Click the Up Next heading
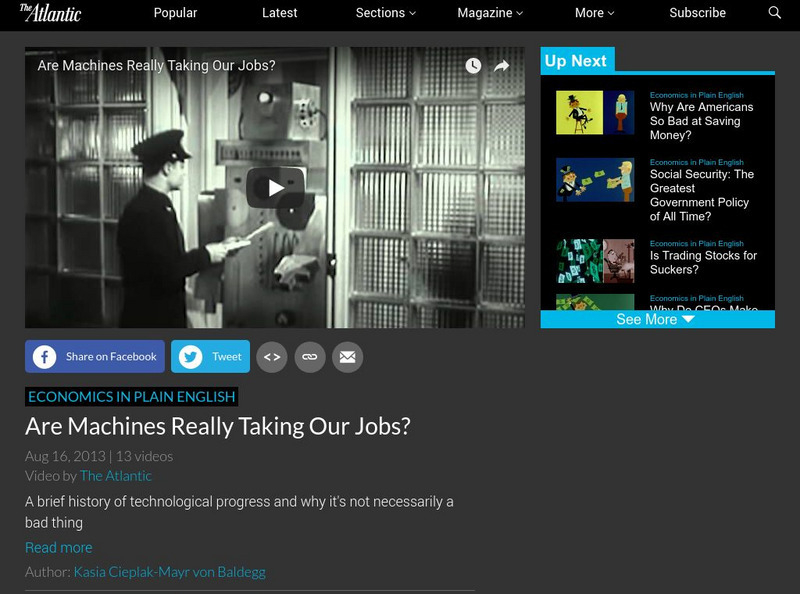 coord(576,61)
